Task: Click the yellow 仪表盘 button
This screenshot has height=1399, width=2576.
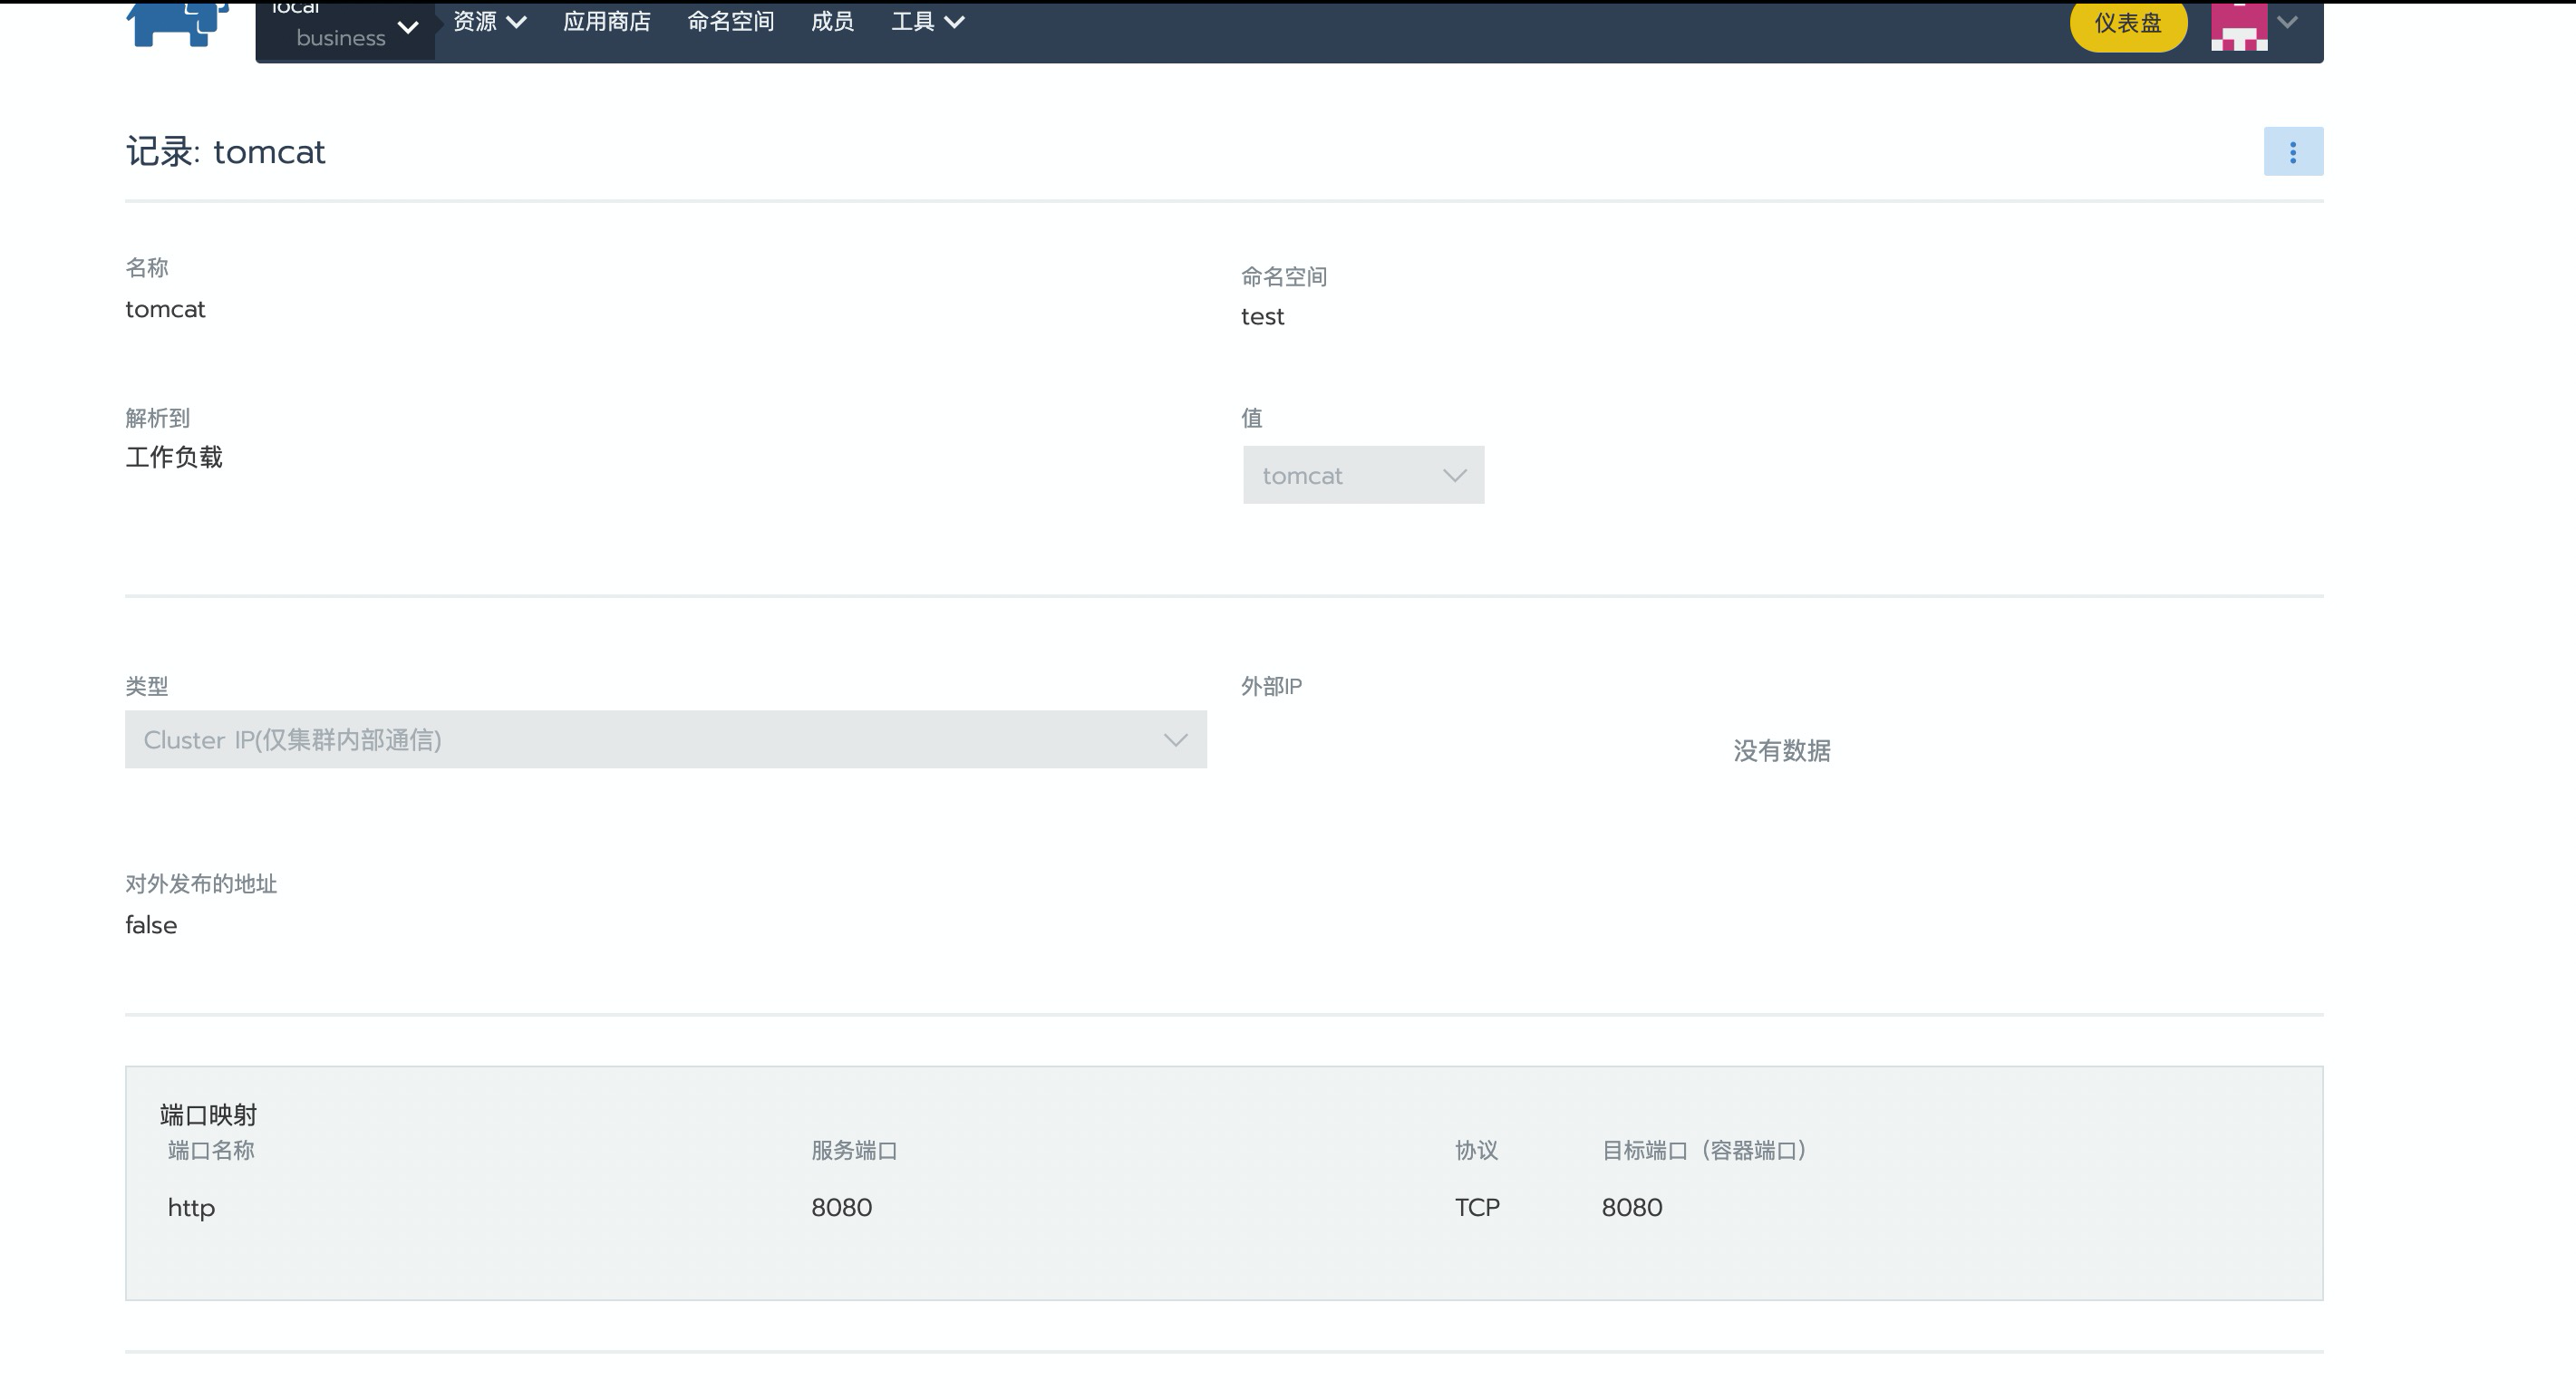Action: click(x=2127, y=23)
